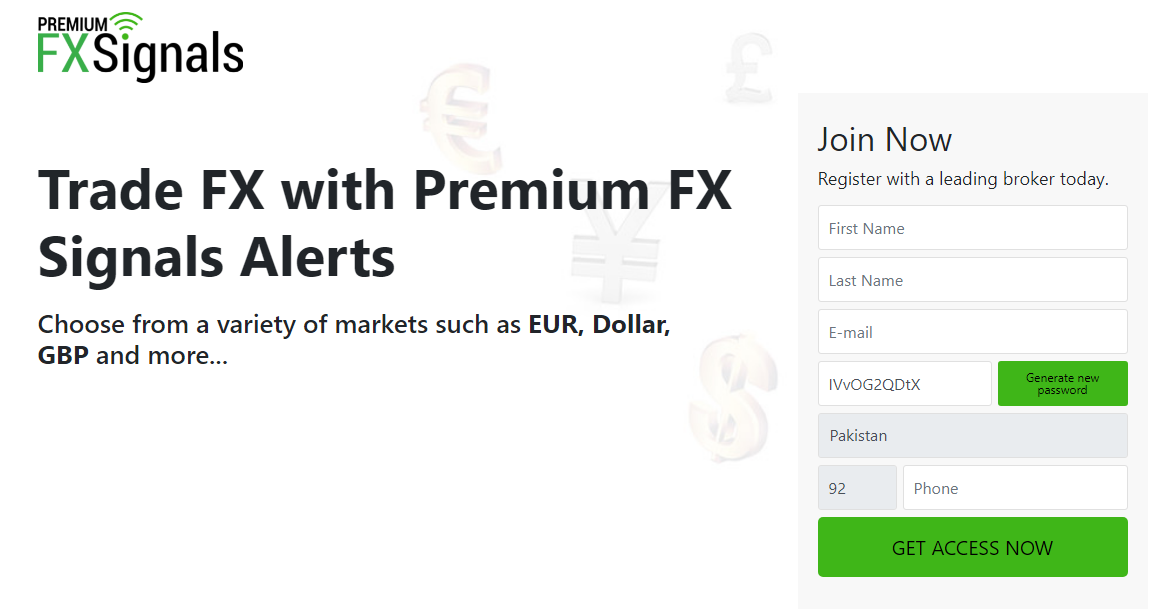
Task: Select the generated password field
Action: [x=904, y=383]
